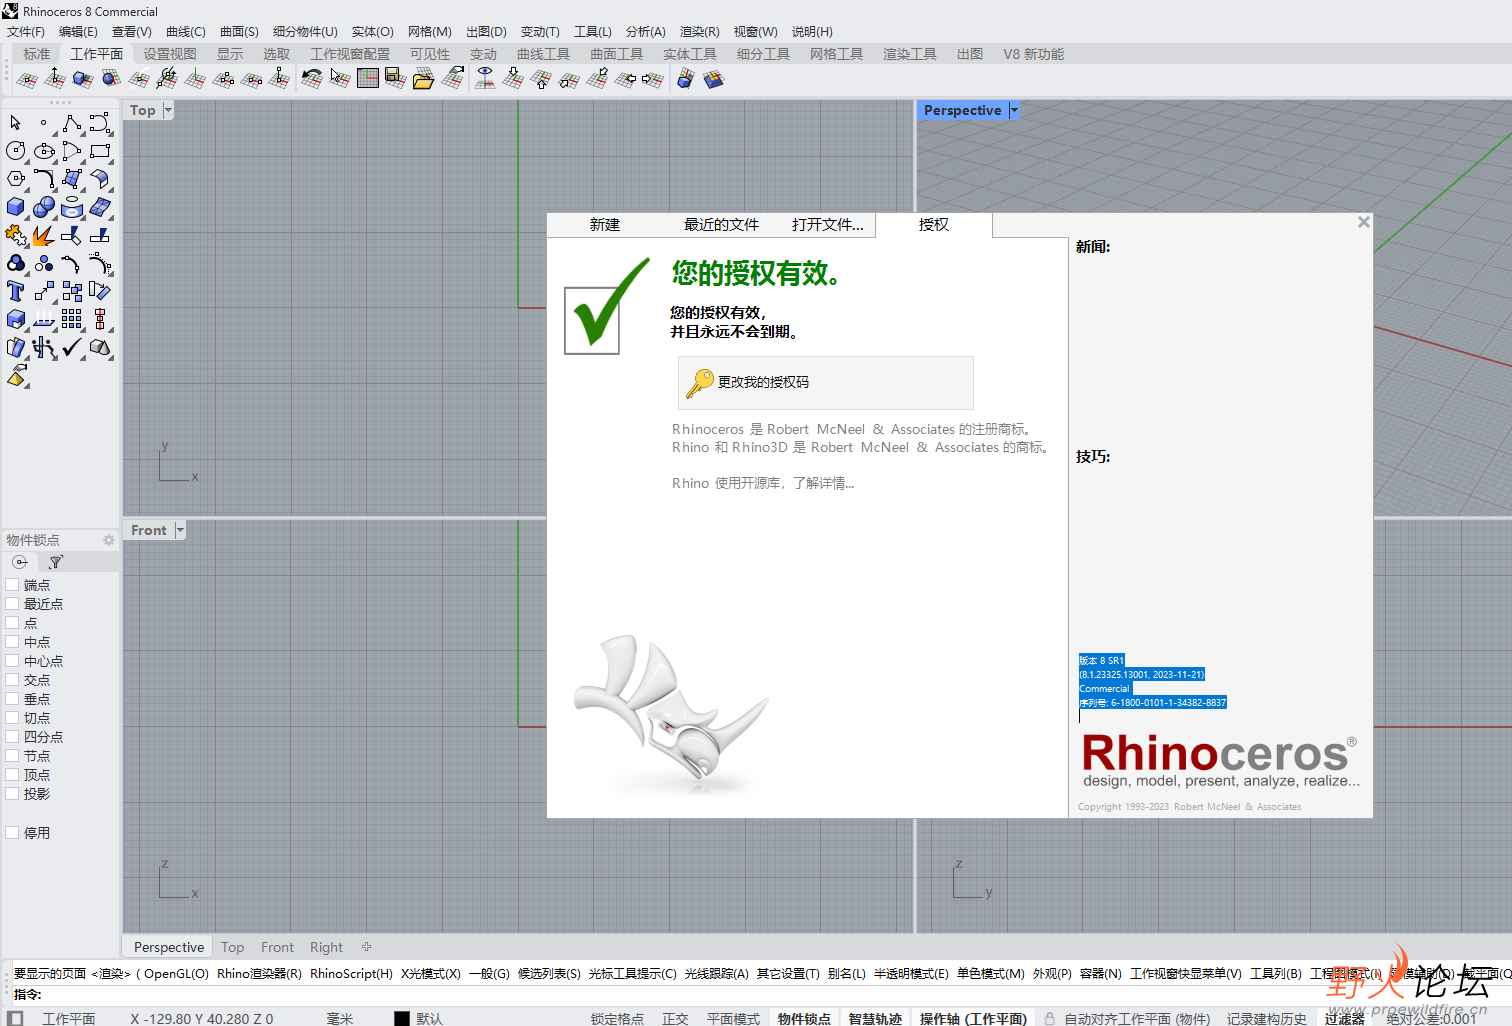
Task: Click the OpenGL(O) command option
Action: click(x=176, y=973)
